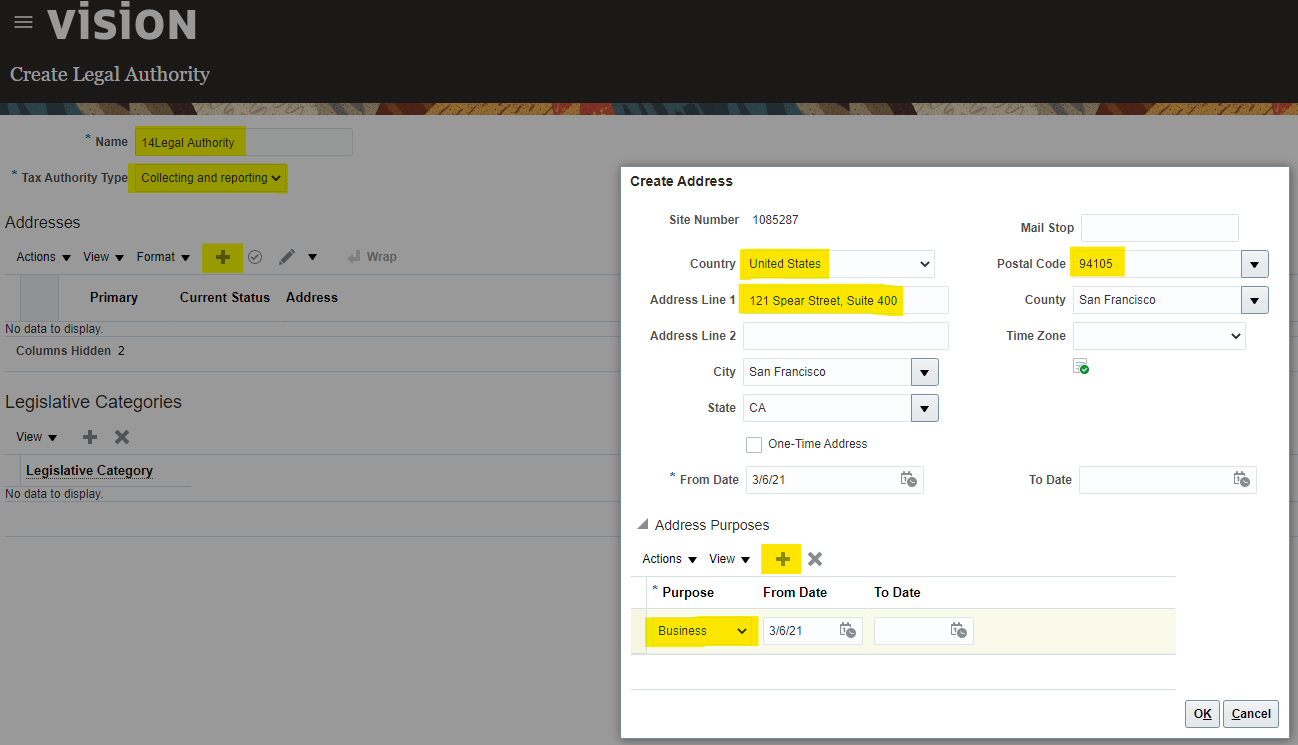Remove address purpose with X icon

[x=815, y=559]
